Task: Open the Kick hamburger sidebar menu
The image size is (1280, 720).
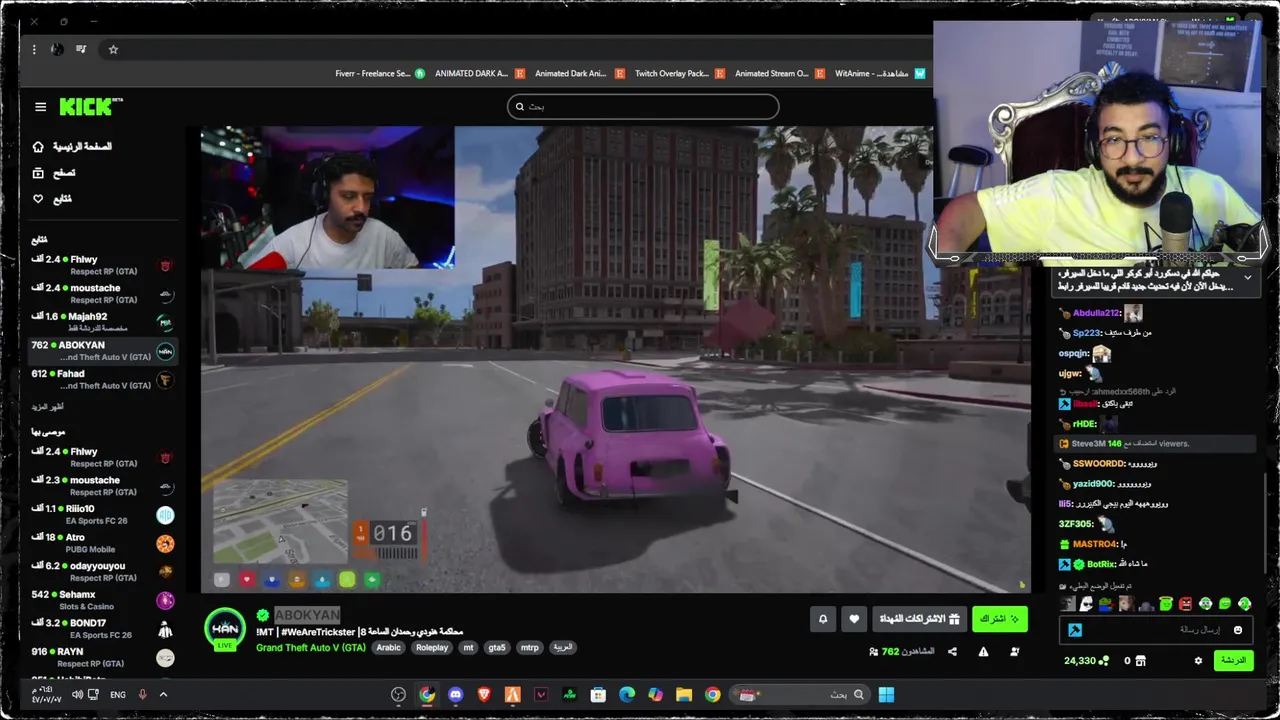Action: click(x=40, y=107)
